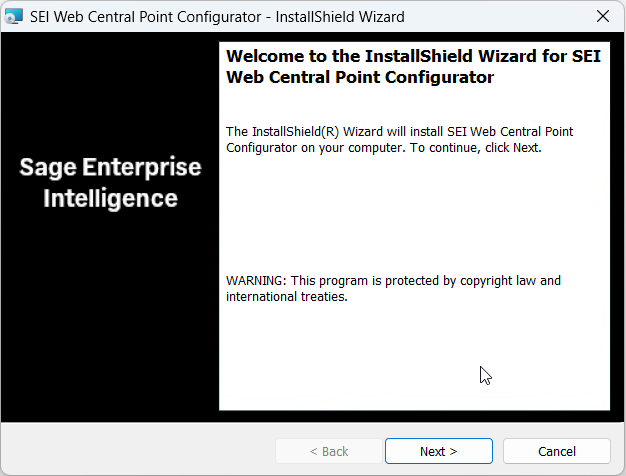
Task: Click Next to continue the installation
Action: pyautogui.click(x=438, y=451)
